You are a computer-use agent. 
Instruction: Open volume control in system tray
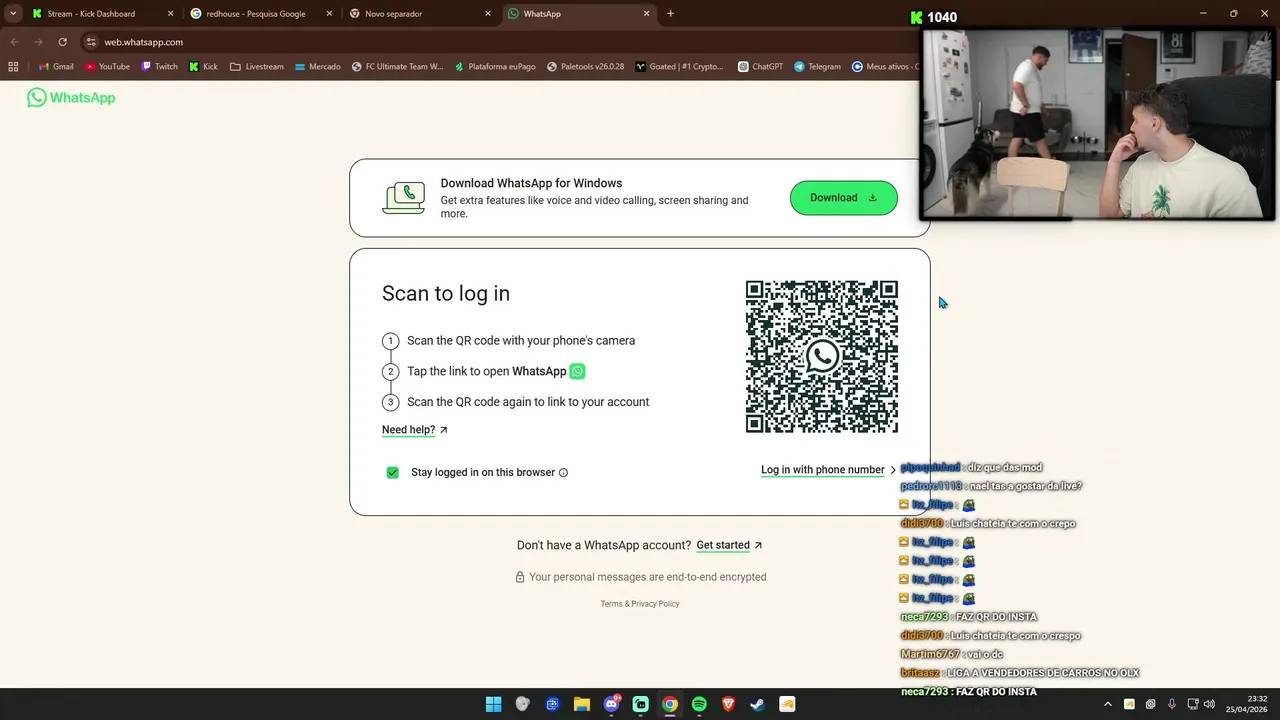(1209, 704)
